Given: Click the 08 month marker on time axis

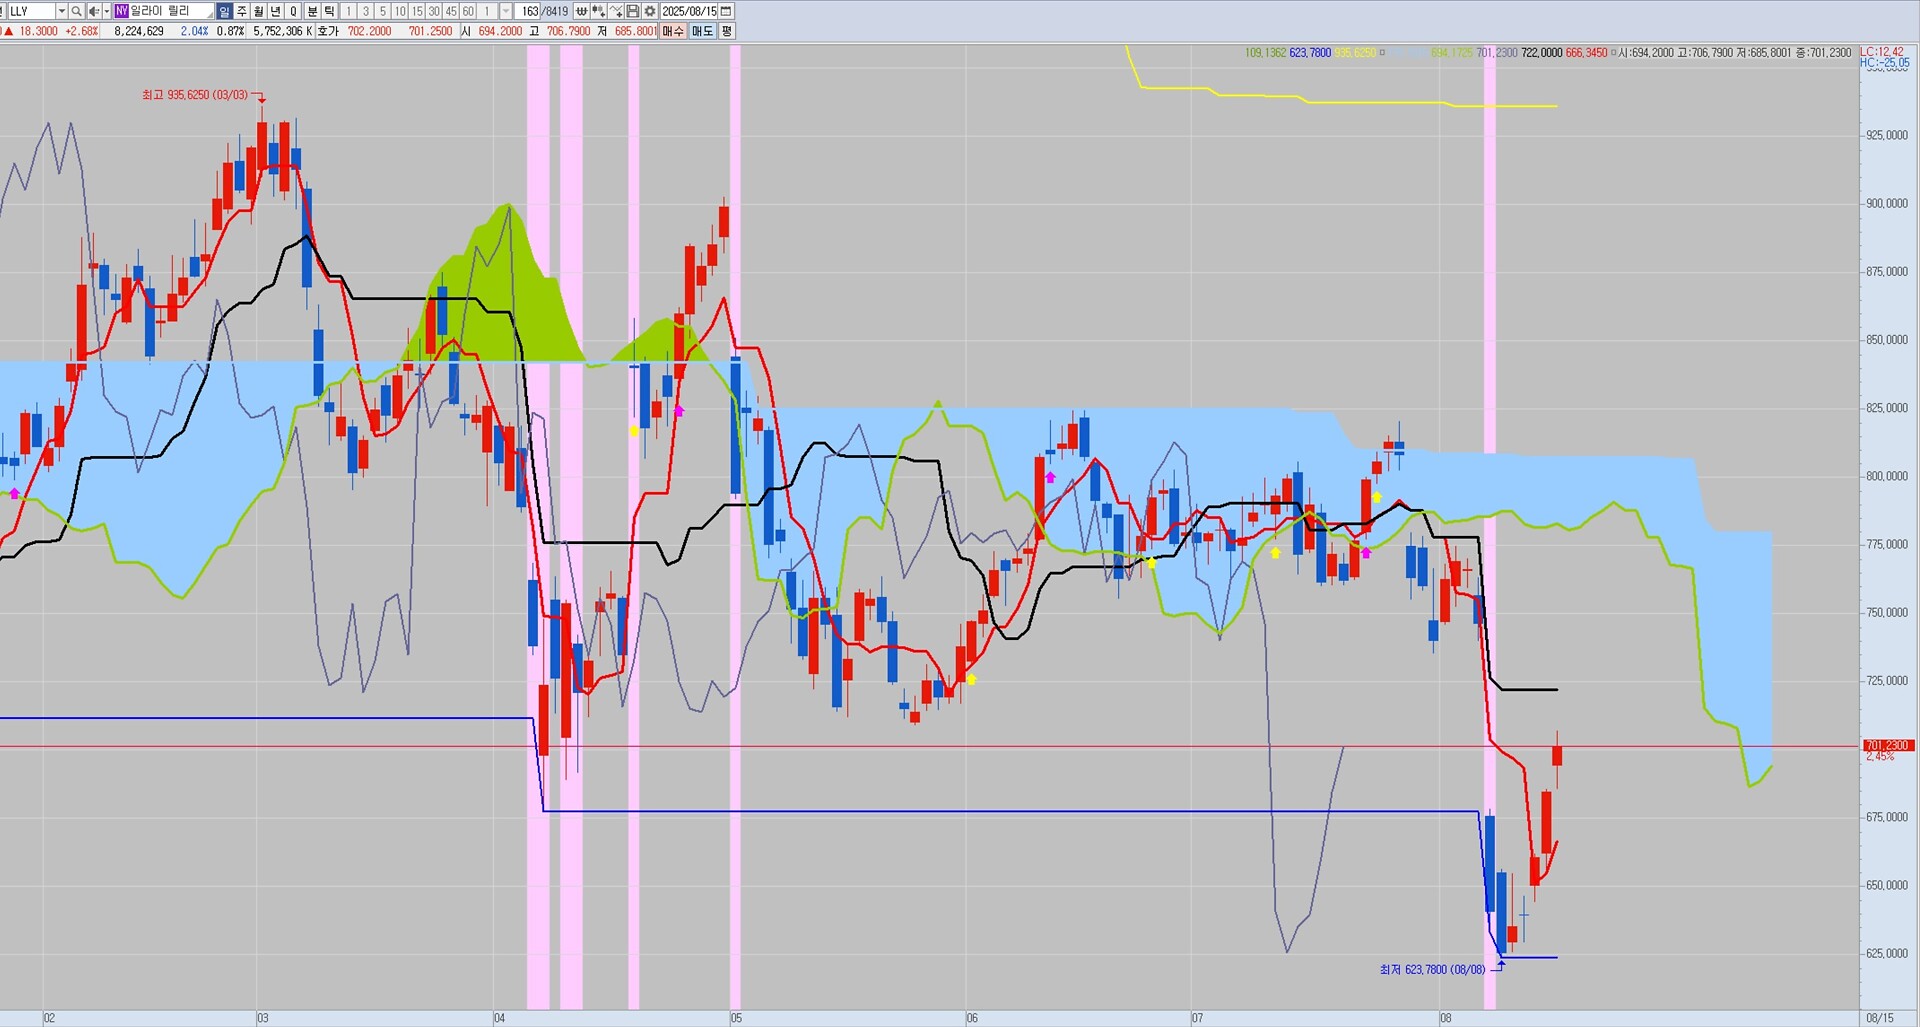Looking at the screenshot, I should point(1446,1018).
